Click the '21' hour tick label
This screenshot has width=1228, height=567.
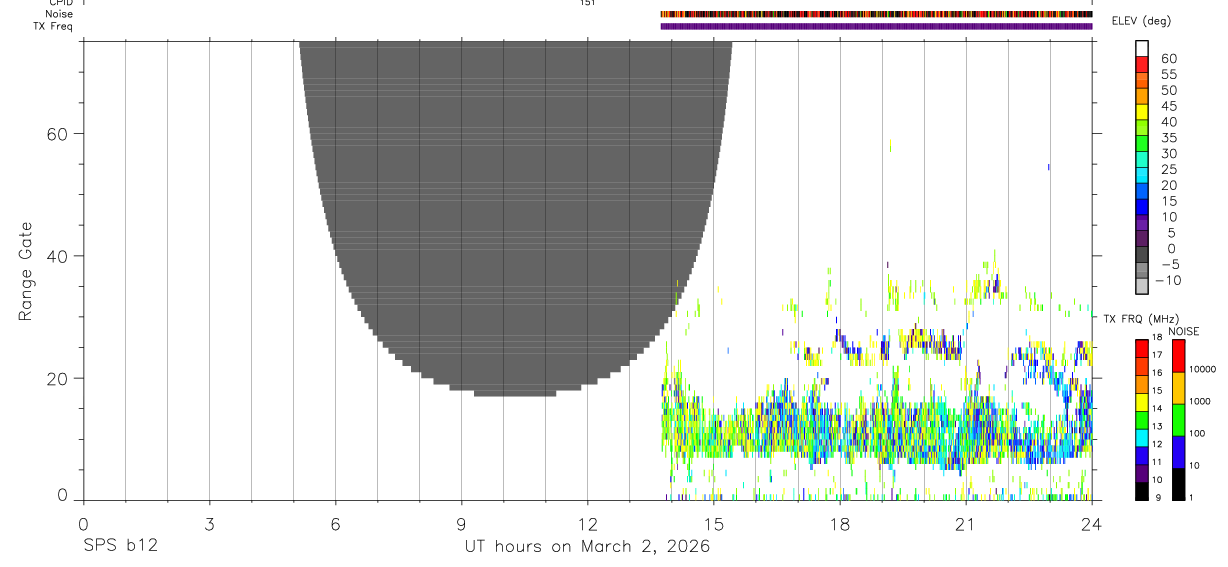coord(966,524)
